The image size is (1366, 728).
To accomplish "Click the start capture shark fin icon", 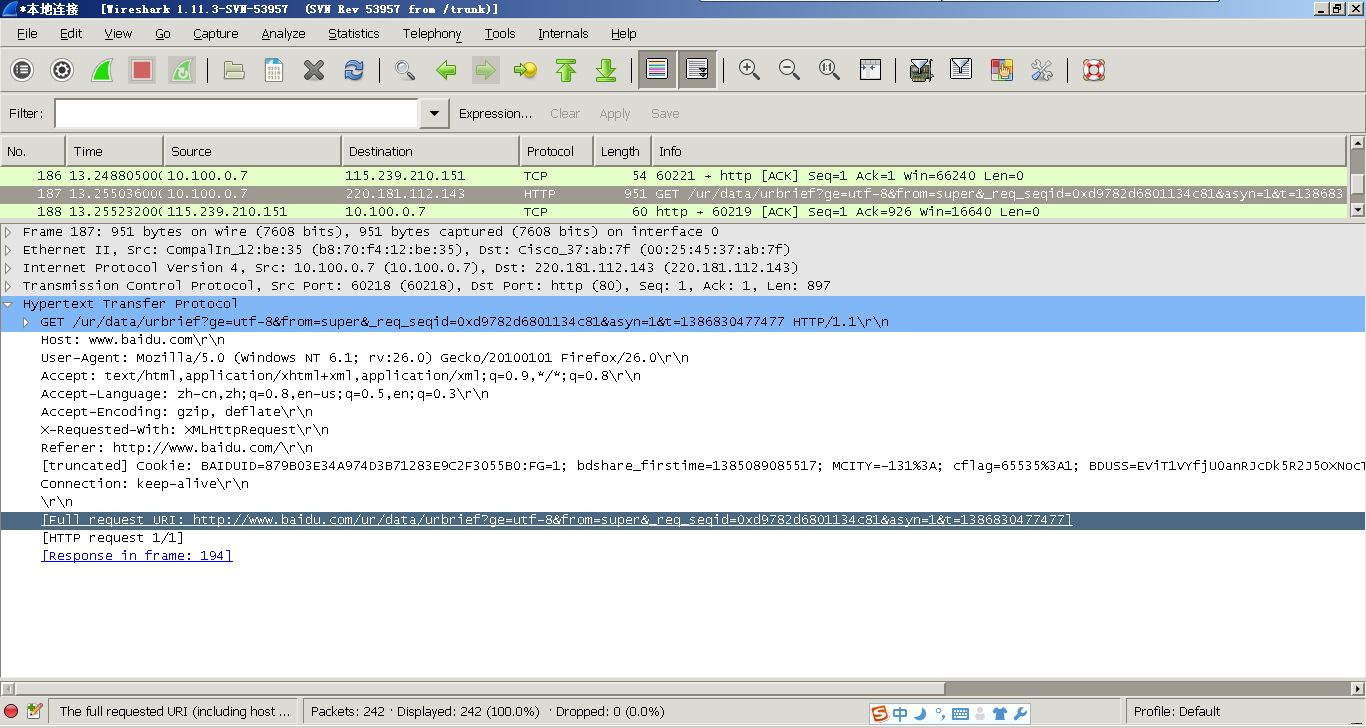I will [x=101, y=70].
